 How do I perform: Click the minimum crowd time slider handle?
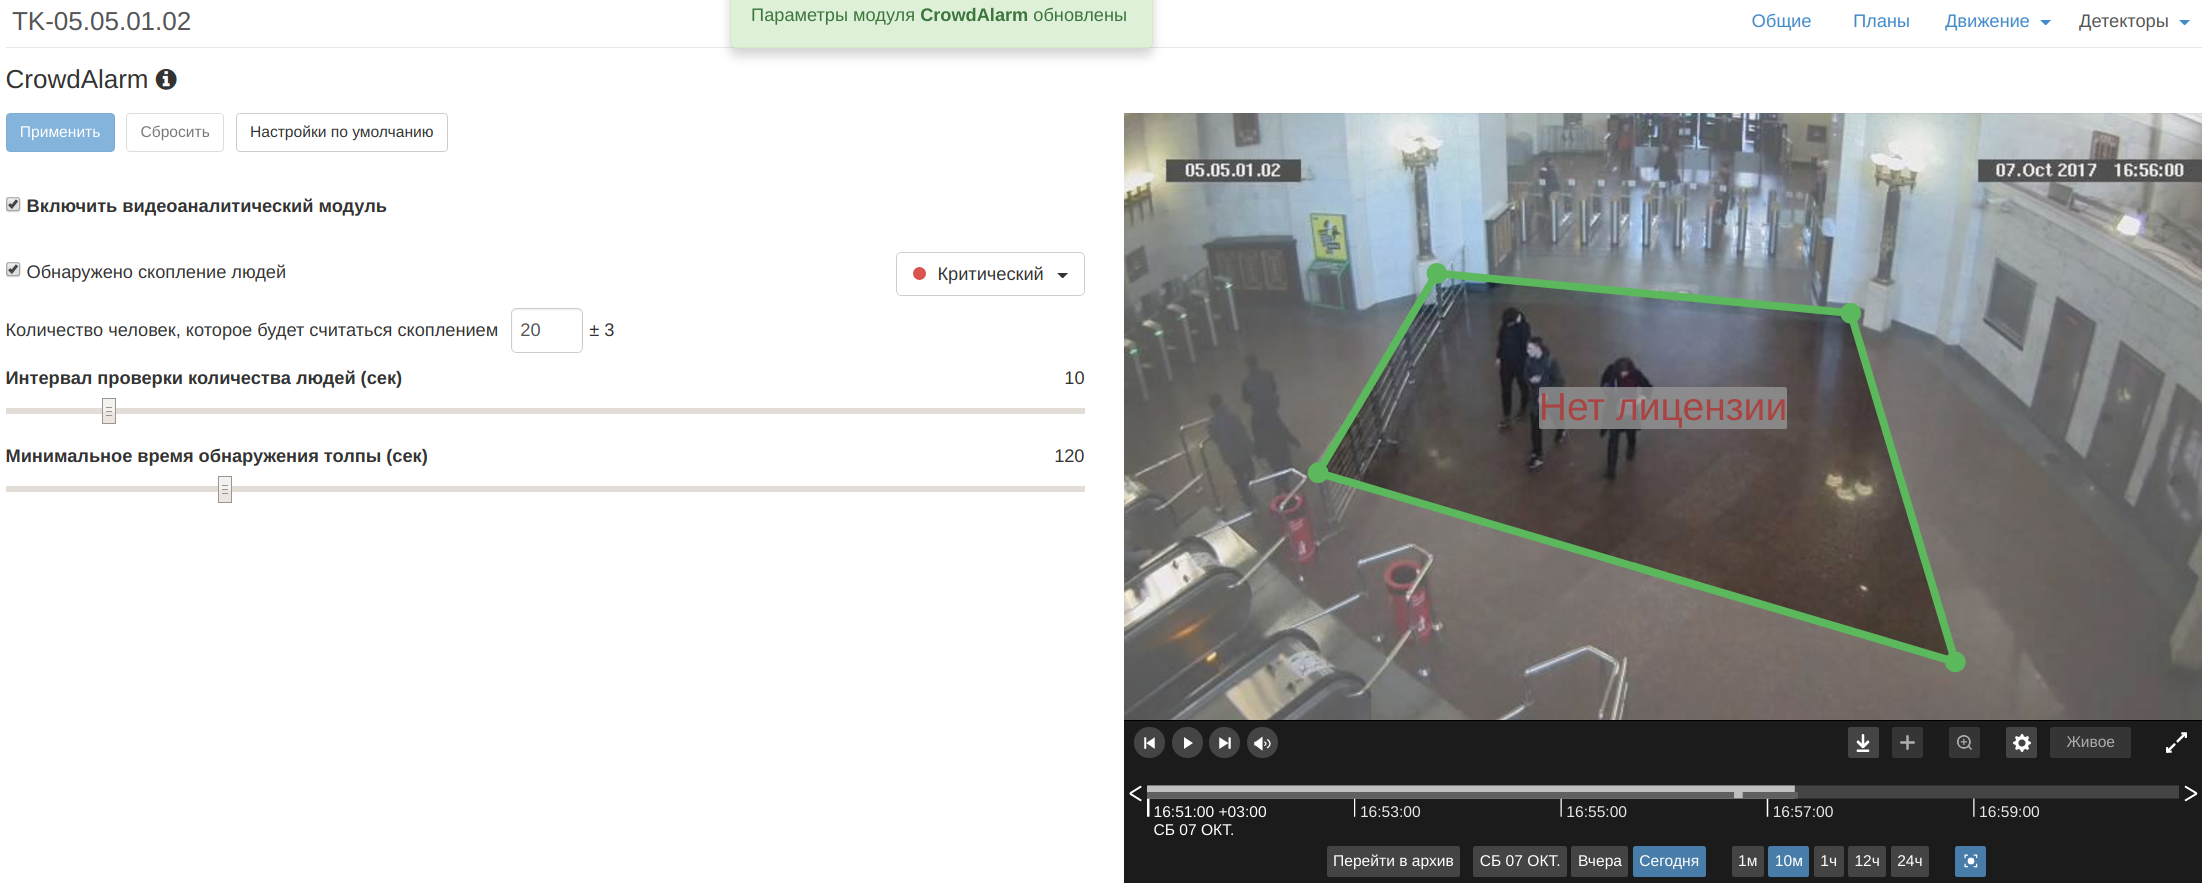(225, 489)
